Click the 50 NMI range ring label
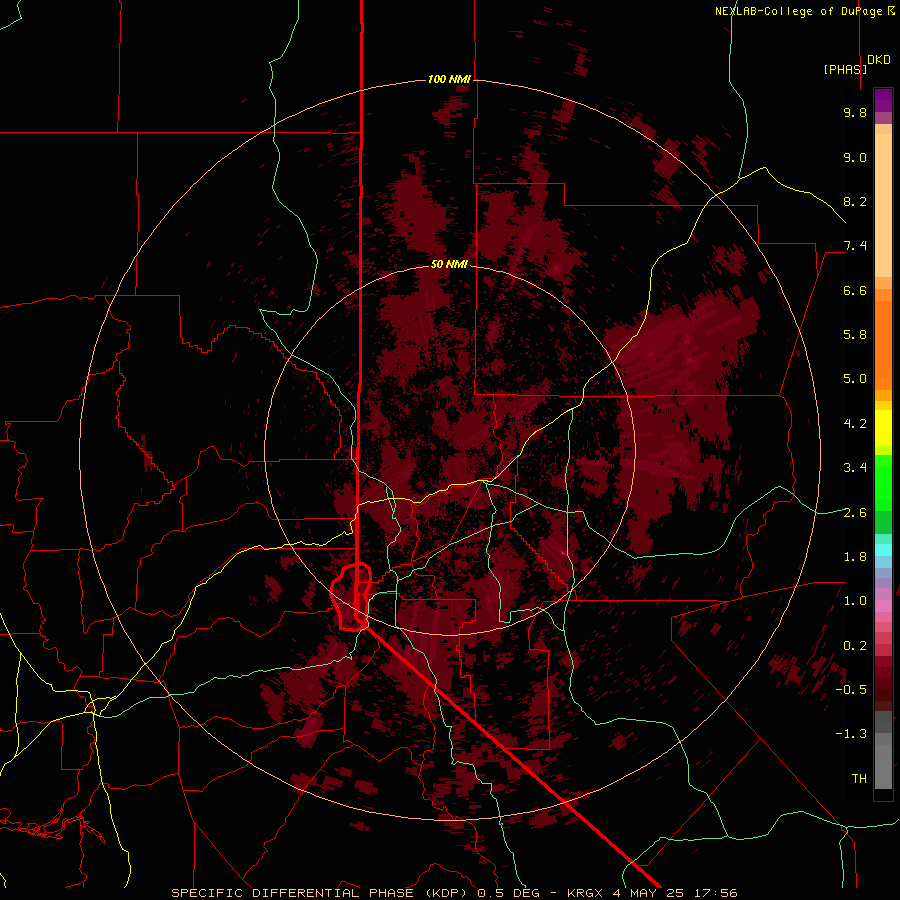This screenshot has width=900, height=900. (449, 264)
